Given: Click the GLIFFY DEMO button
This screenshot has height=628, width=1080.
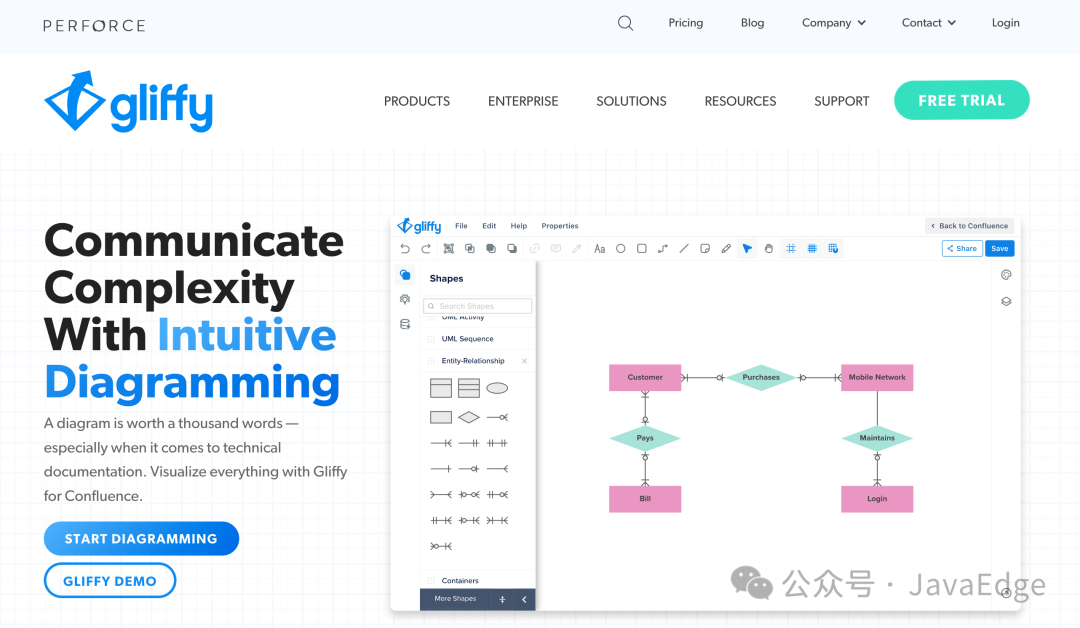Looking at the screenshot, I should (x=110, y=581).
